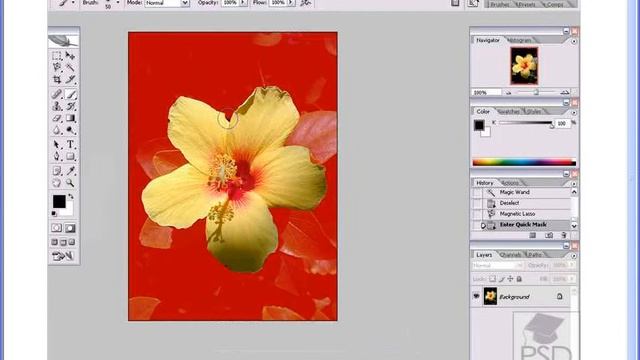Image resolution: width=640 pixels, height=360 pixels.
Task: Select the Eyedropper tool
Action: tap(70, 171)
